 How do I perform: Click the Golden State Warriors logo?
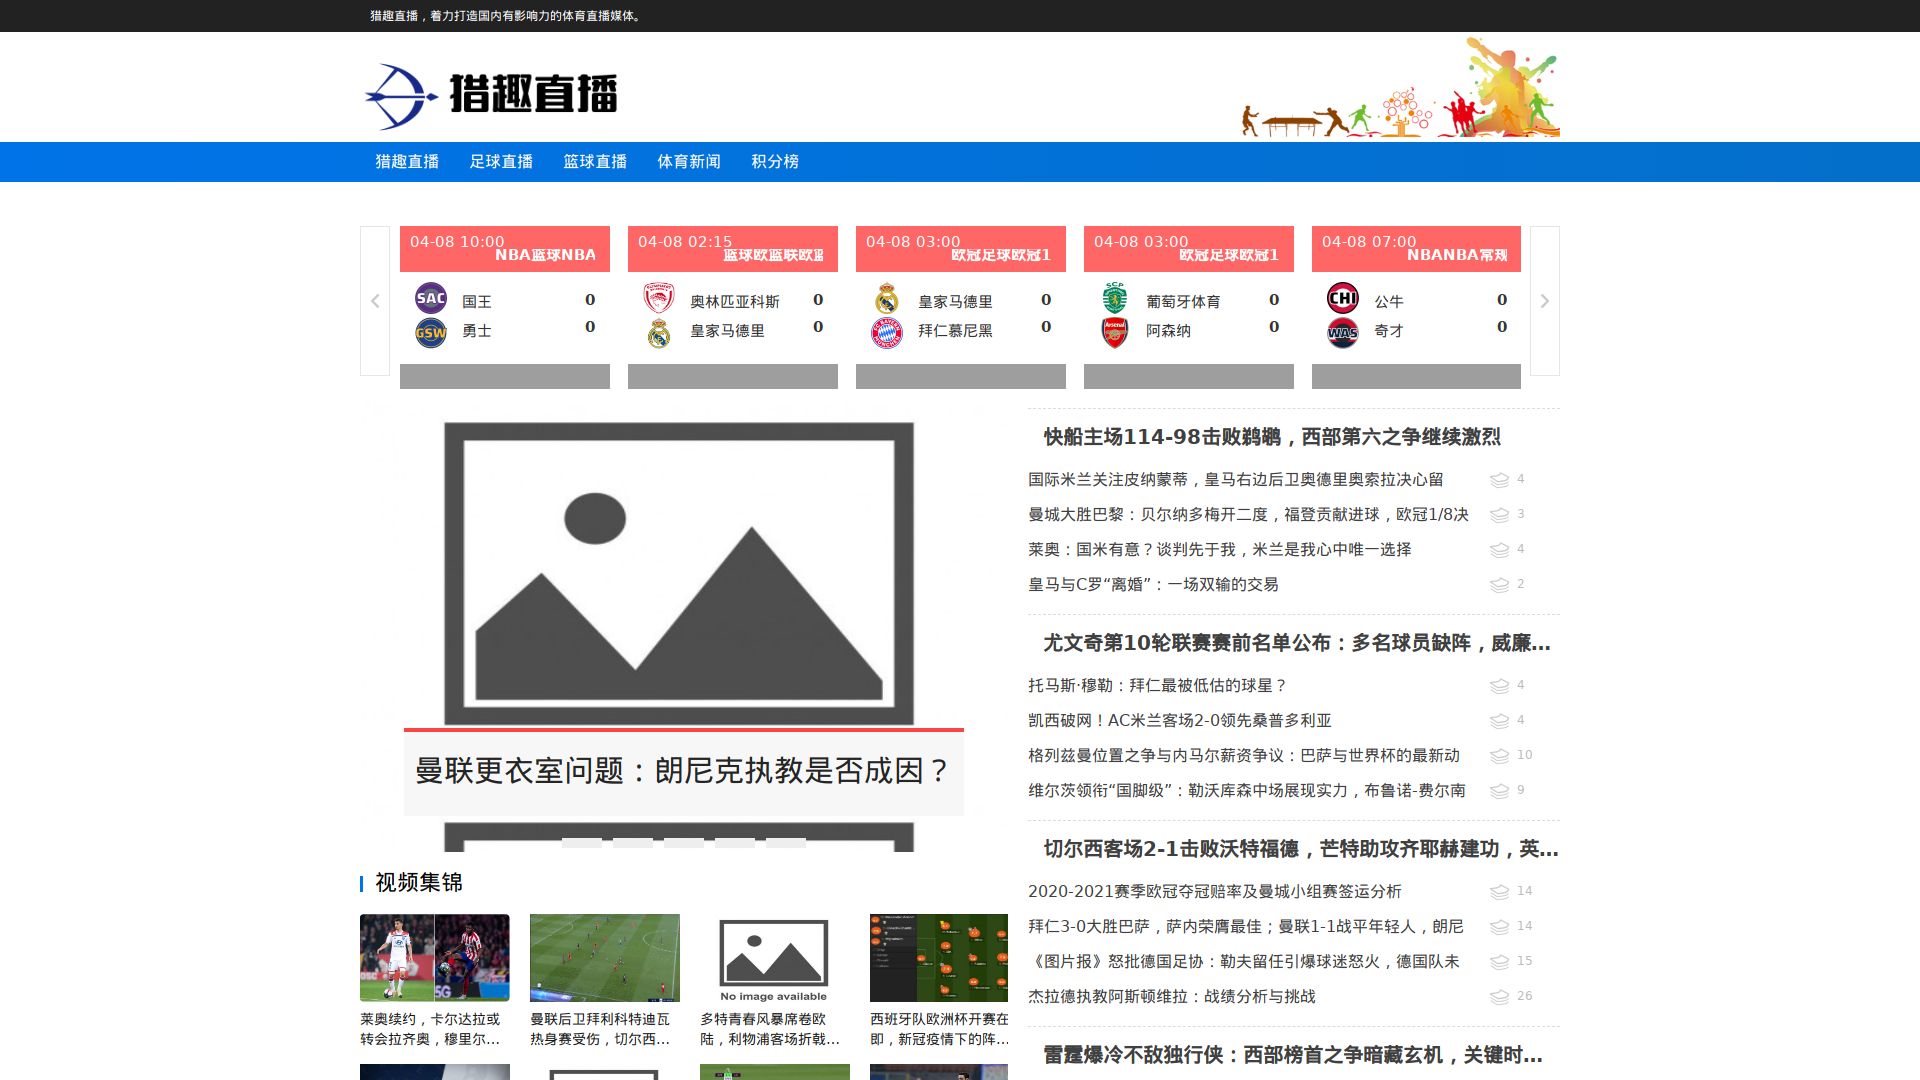431,332
